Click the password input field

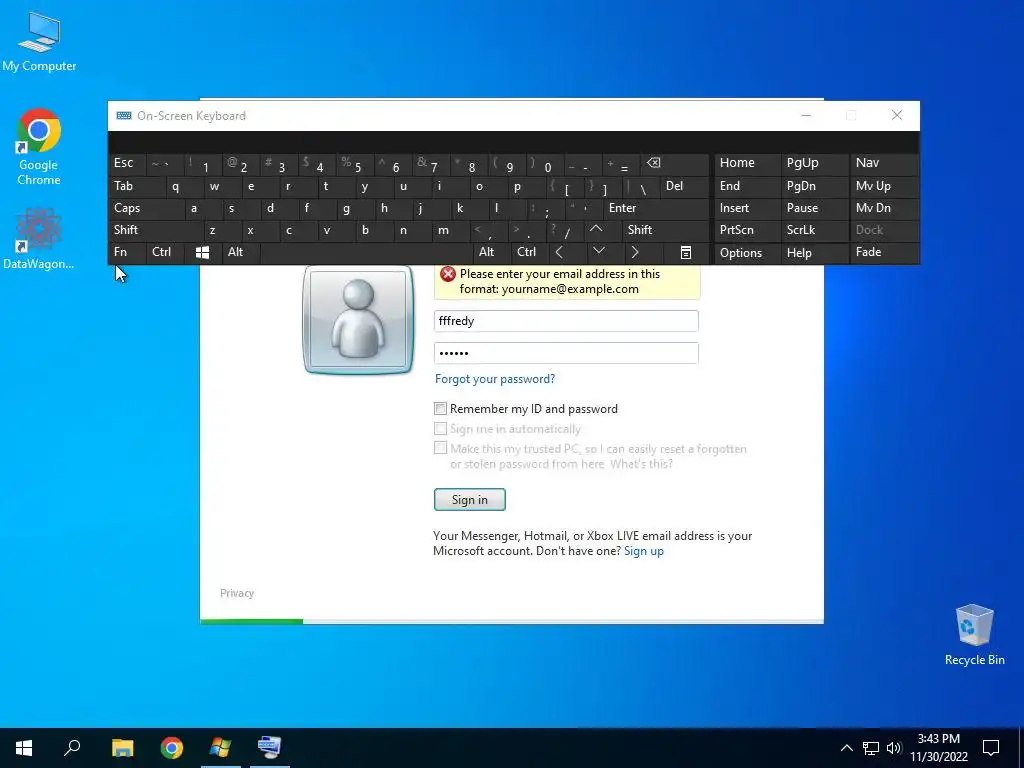point(566,353)
